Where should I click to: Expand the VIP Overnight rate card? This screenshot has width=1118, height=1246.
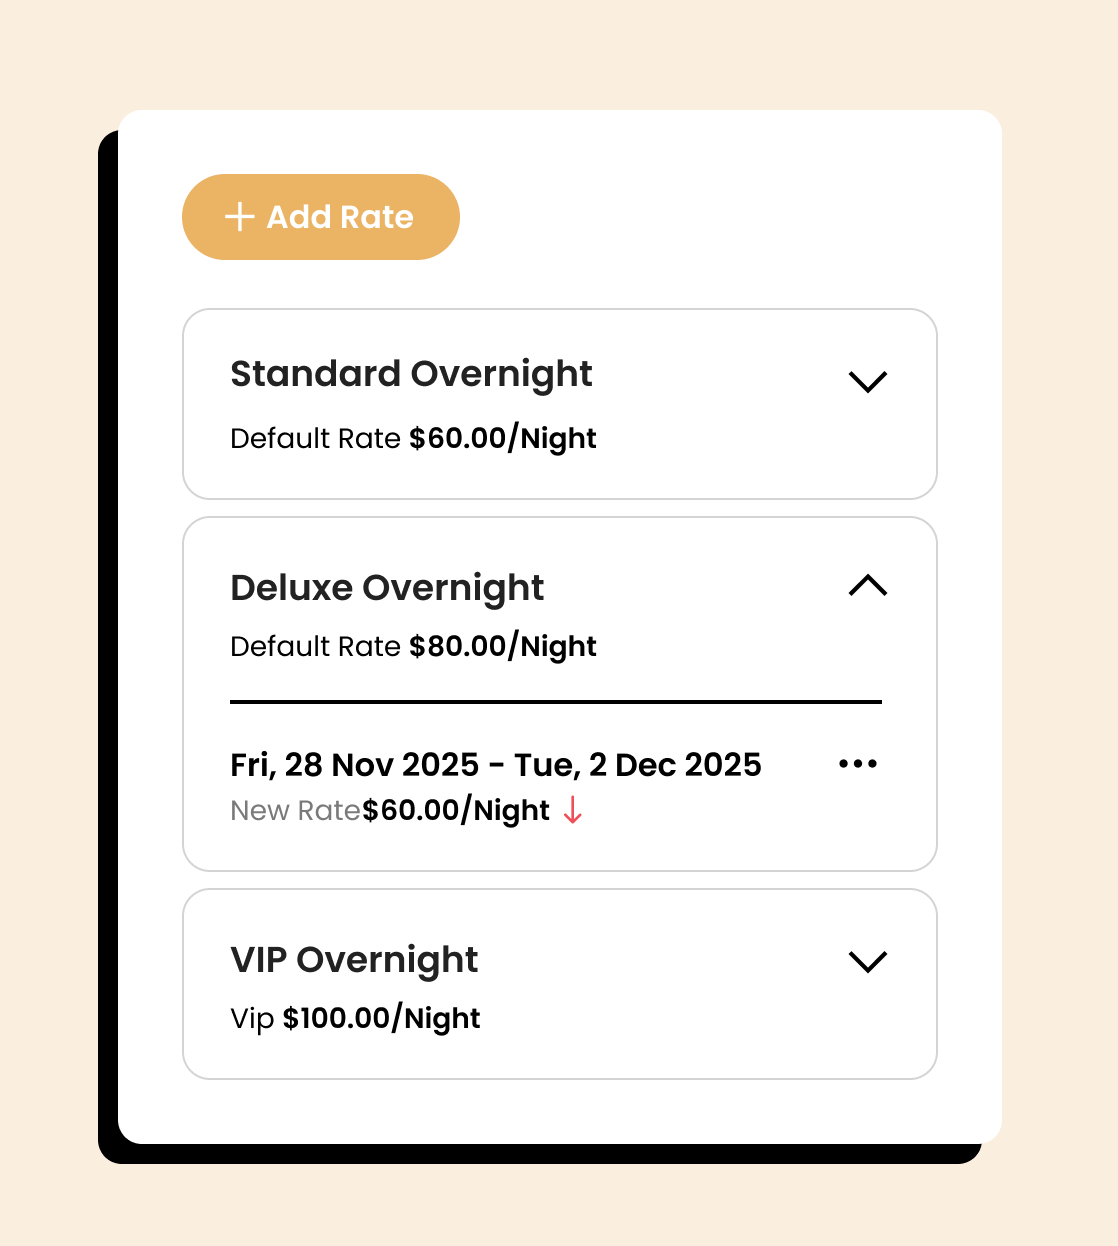(x=867, y=962)
